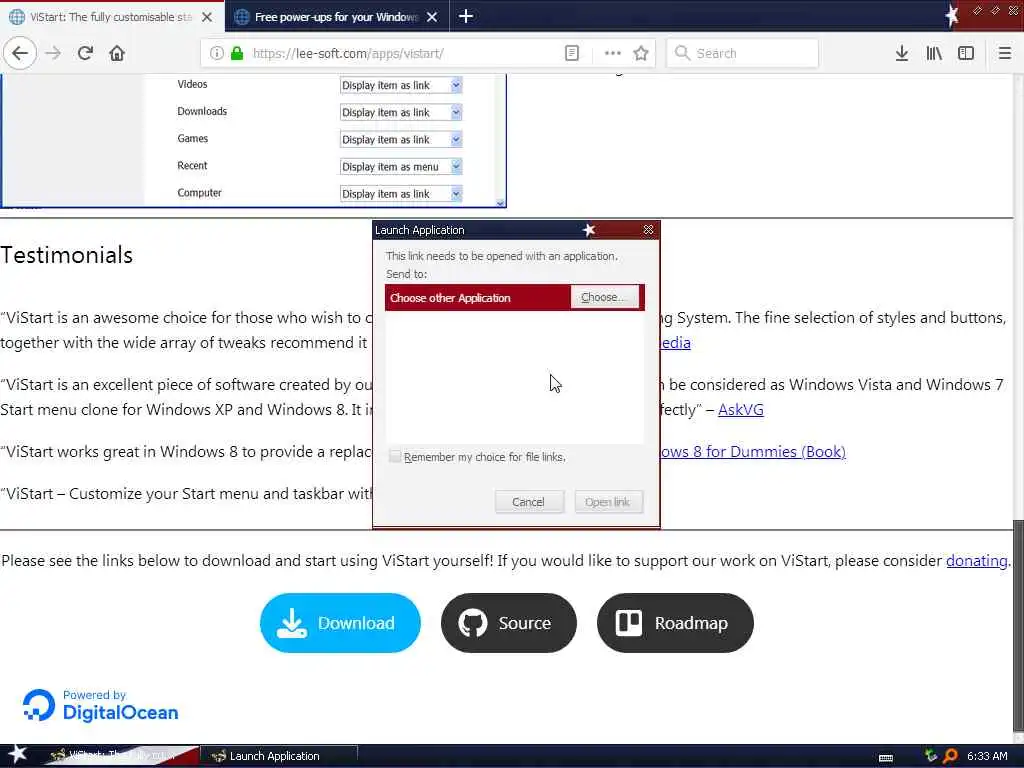The image size is (1024, 768).
Task: Click the scroll-down arrow of settings screenshot
Action: point(500,202)
